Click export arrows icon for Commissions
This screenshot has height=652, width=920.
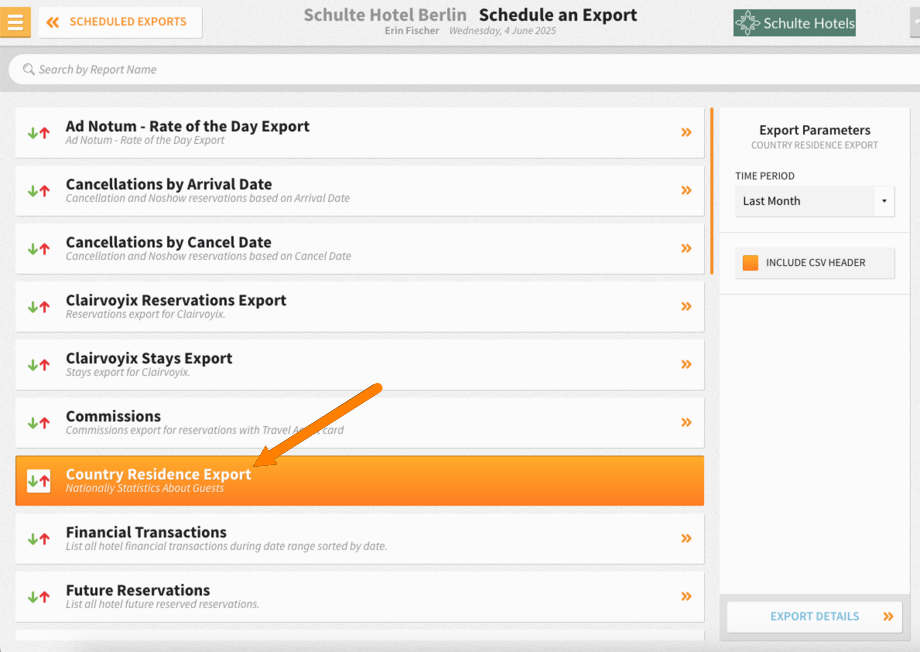(x=39, y=423)
